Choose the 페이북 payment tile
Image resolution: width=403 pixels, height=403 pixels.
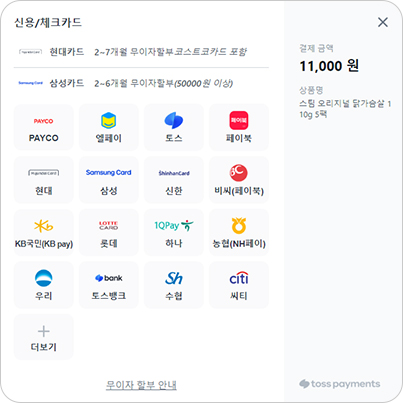click(239, 127)
